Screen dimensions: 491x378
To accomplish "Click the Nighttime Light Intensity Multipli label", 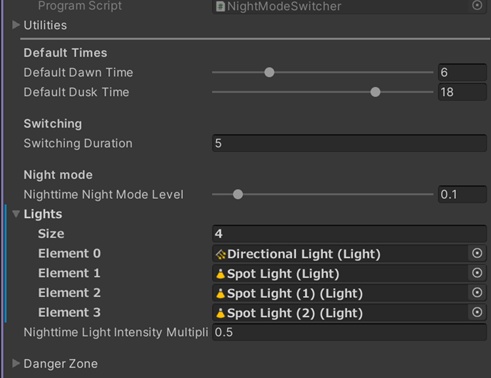I will point(116,332).
